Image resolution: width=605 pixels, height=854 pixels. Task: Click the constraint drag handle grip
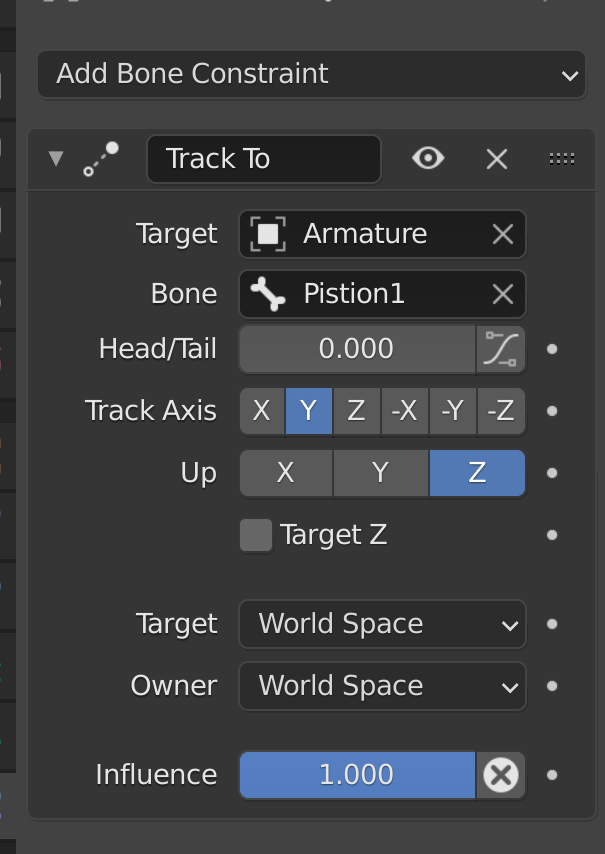[x=561, y=159]
